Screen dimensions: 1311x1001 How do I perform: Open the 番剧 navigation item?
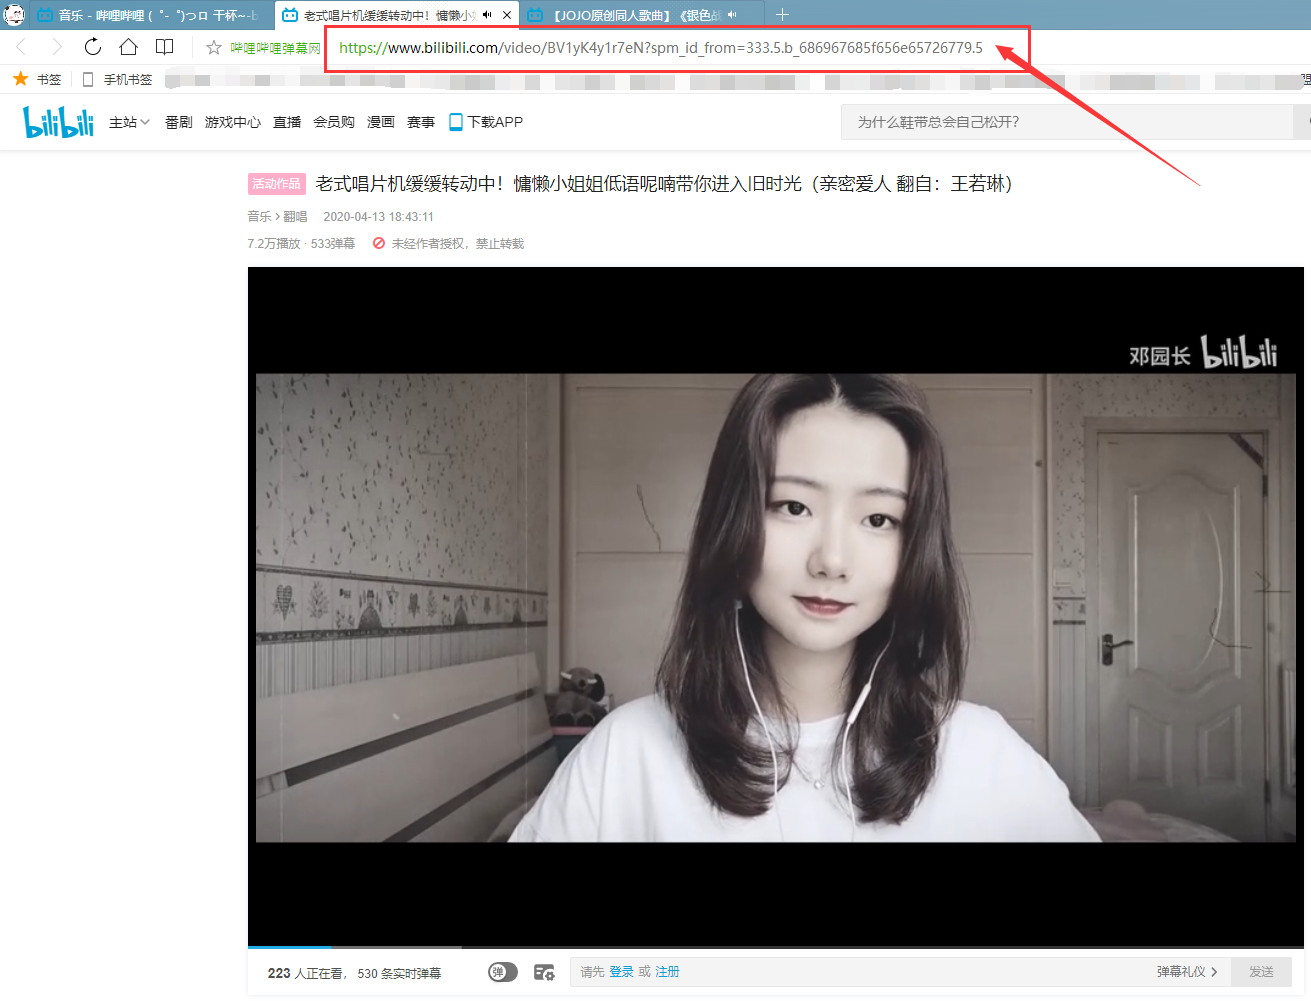click(x=179, y=122)
